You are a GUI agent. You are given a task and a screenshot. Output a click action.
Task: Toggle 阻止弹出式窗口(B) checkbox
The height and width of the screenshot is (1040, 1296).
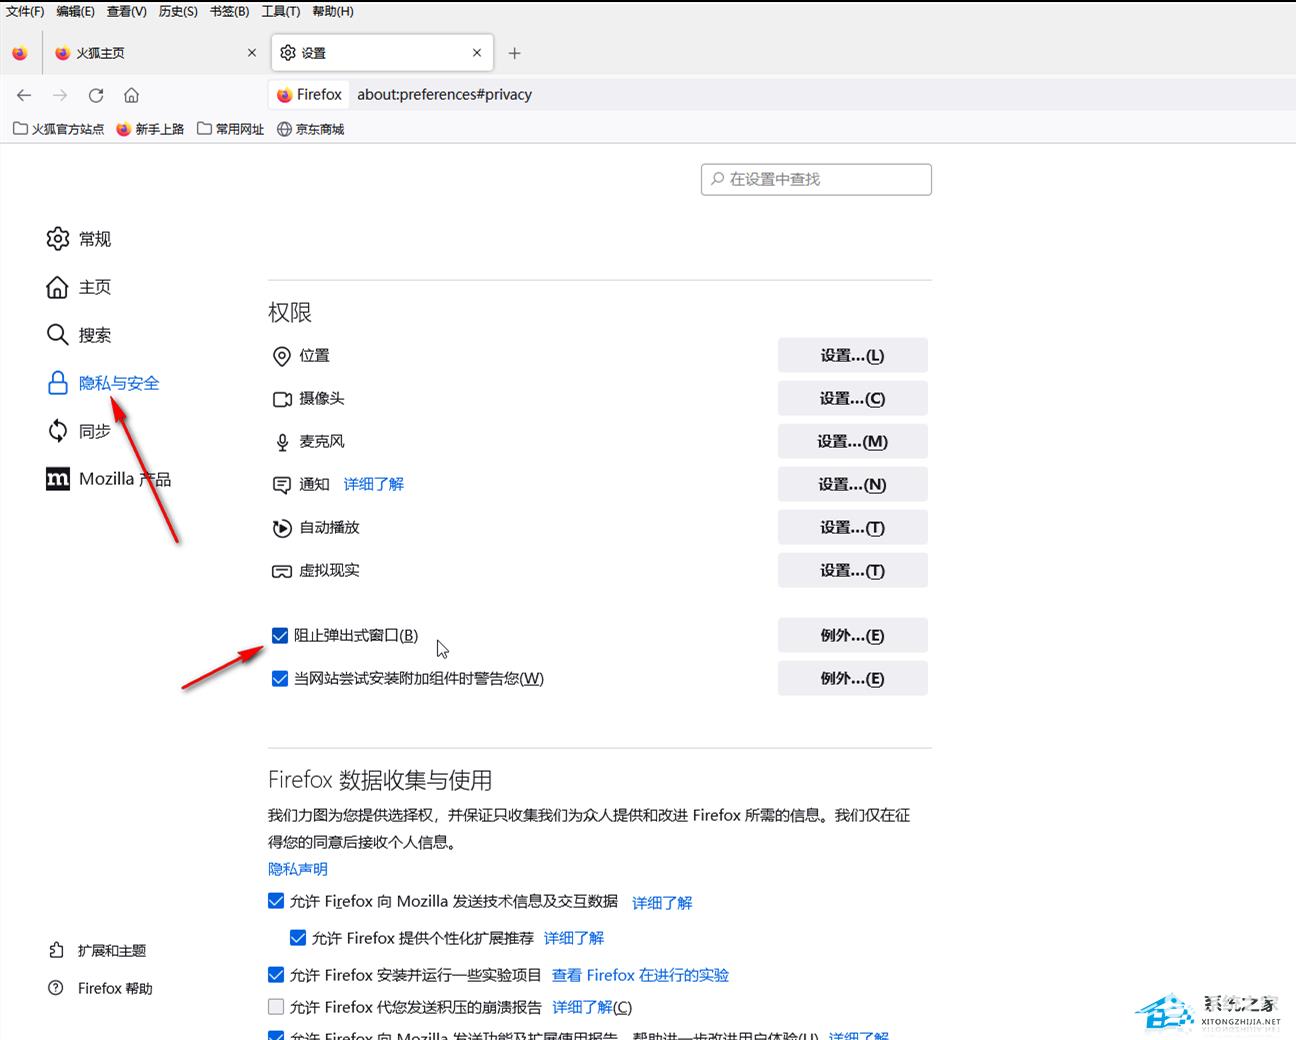(x=280, y=635)
